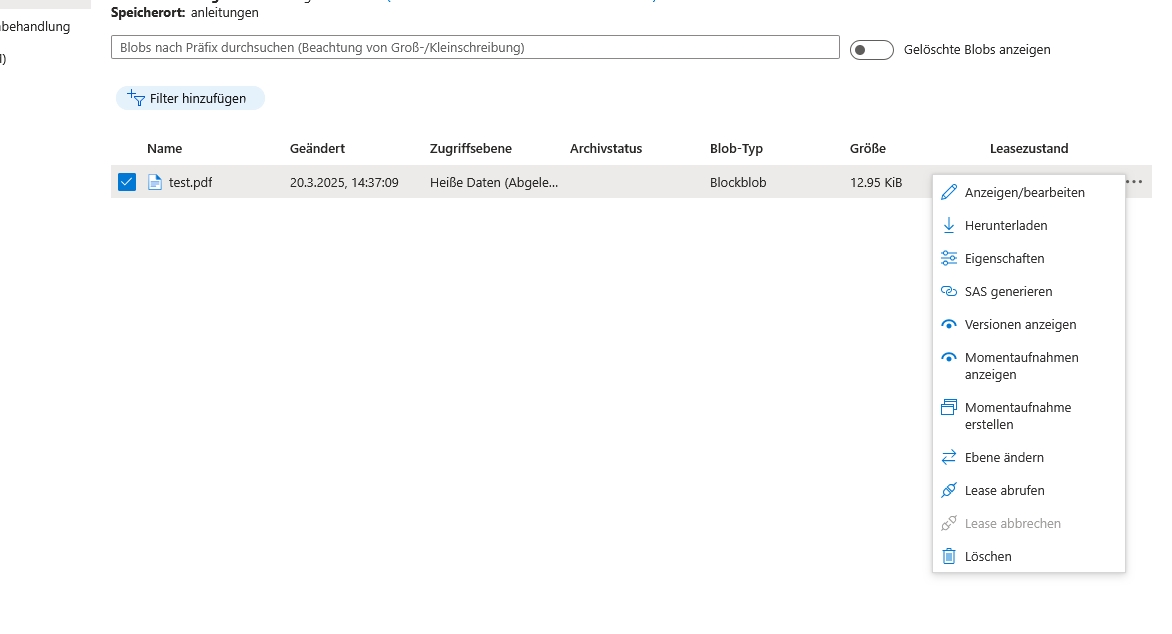Viewport: 1172px width, 634px height.
Task: Click the chain link icon for SAS generieren
Action: (949, 291)
